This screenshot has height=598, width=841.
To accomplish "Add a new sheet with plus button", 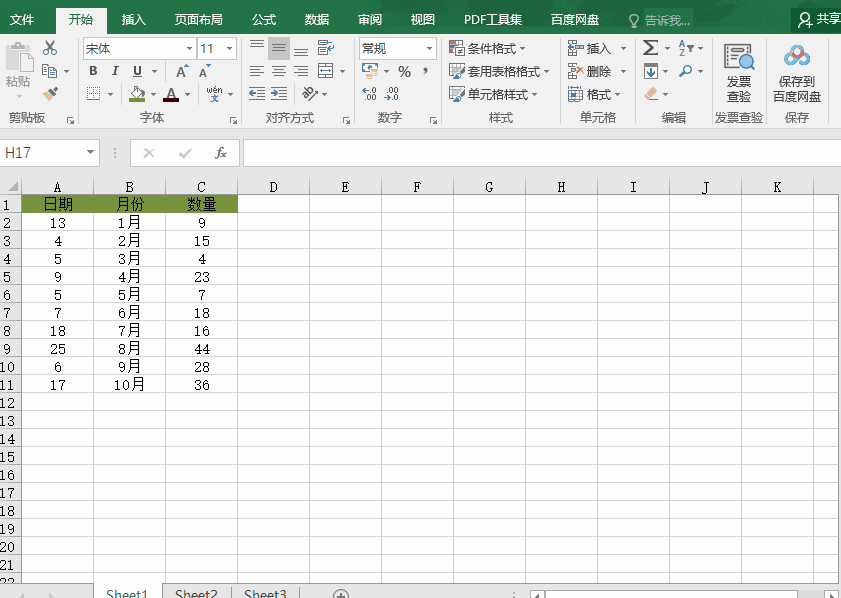I will pyautogui.click(x=341, y=594).
